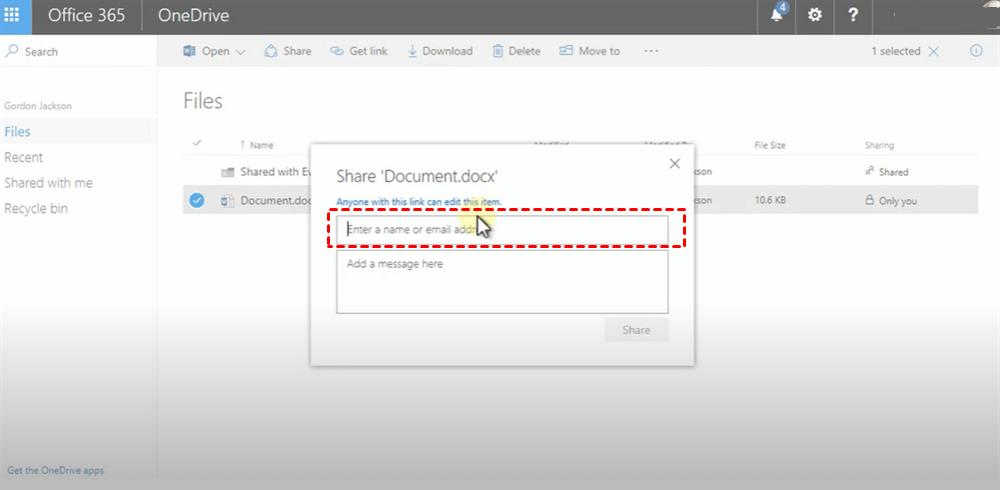Screen dimensions: 1000x490
Task: Uncheck the Document.docx row selection circle
Action: click(196, 200)
